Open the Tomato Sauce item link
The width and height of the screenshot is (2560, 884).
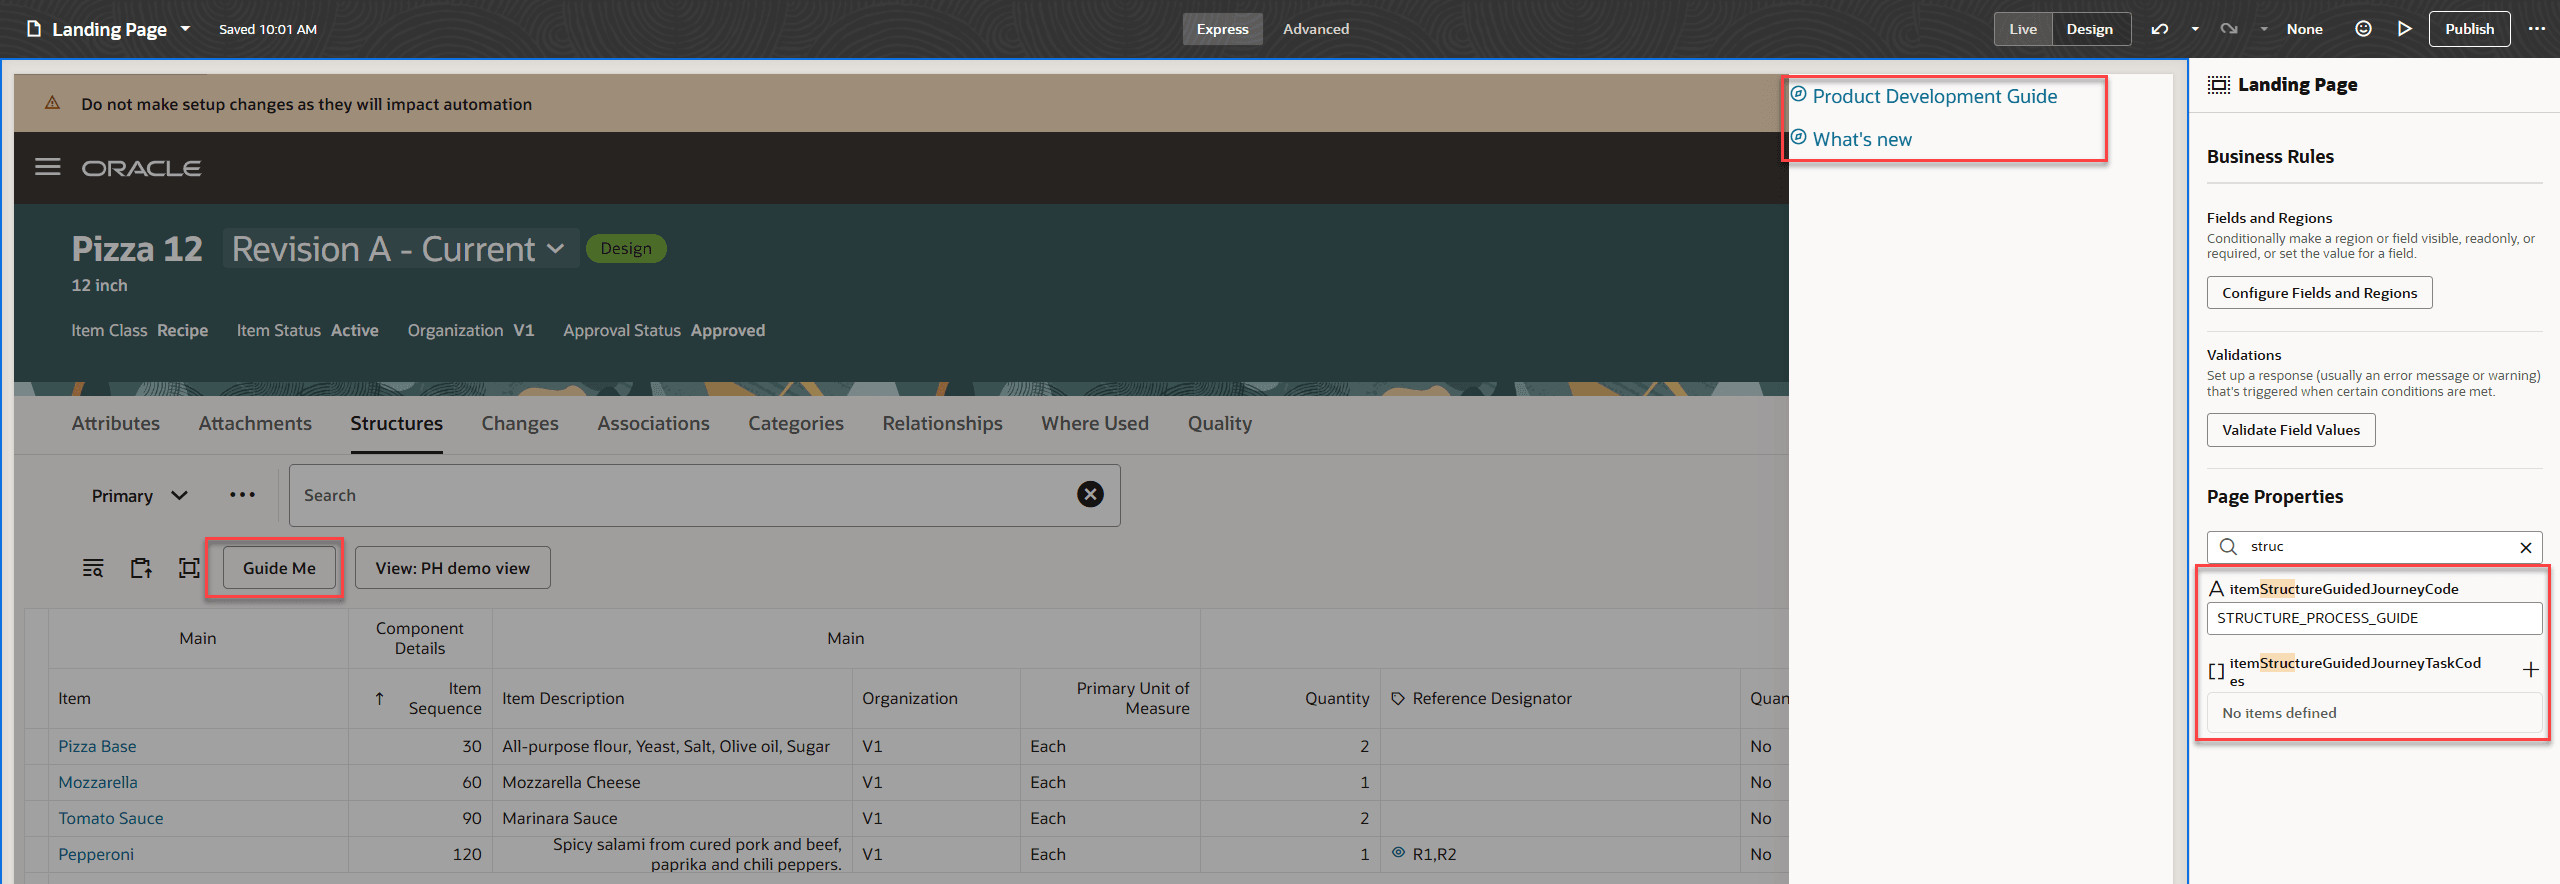[110, 818]
